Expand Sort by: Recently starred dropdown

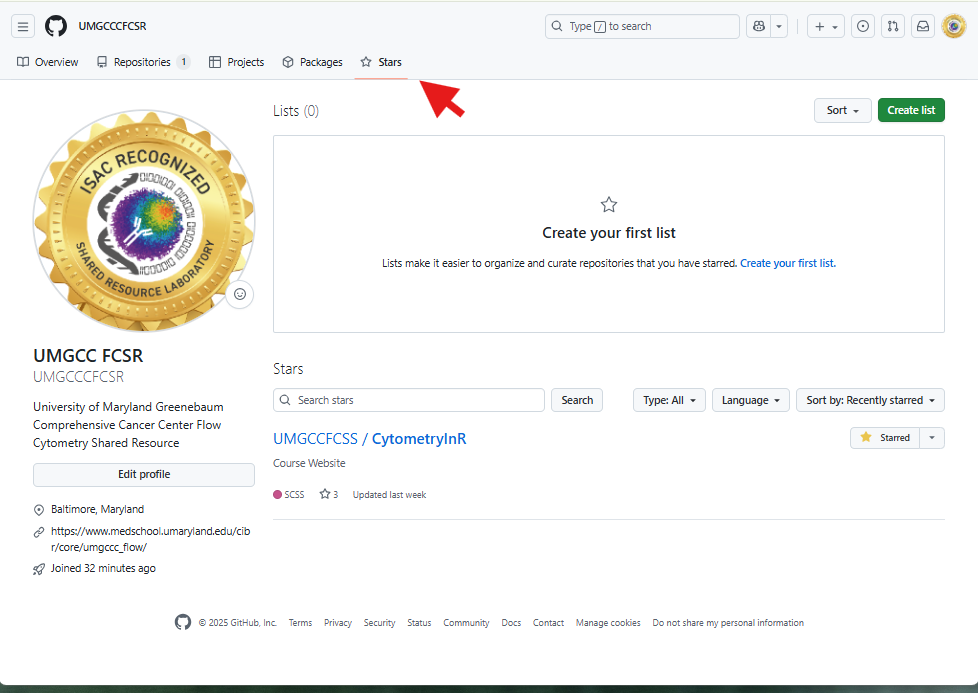[x=870, y=400]
